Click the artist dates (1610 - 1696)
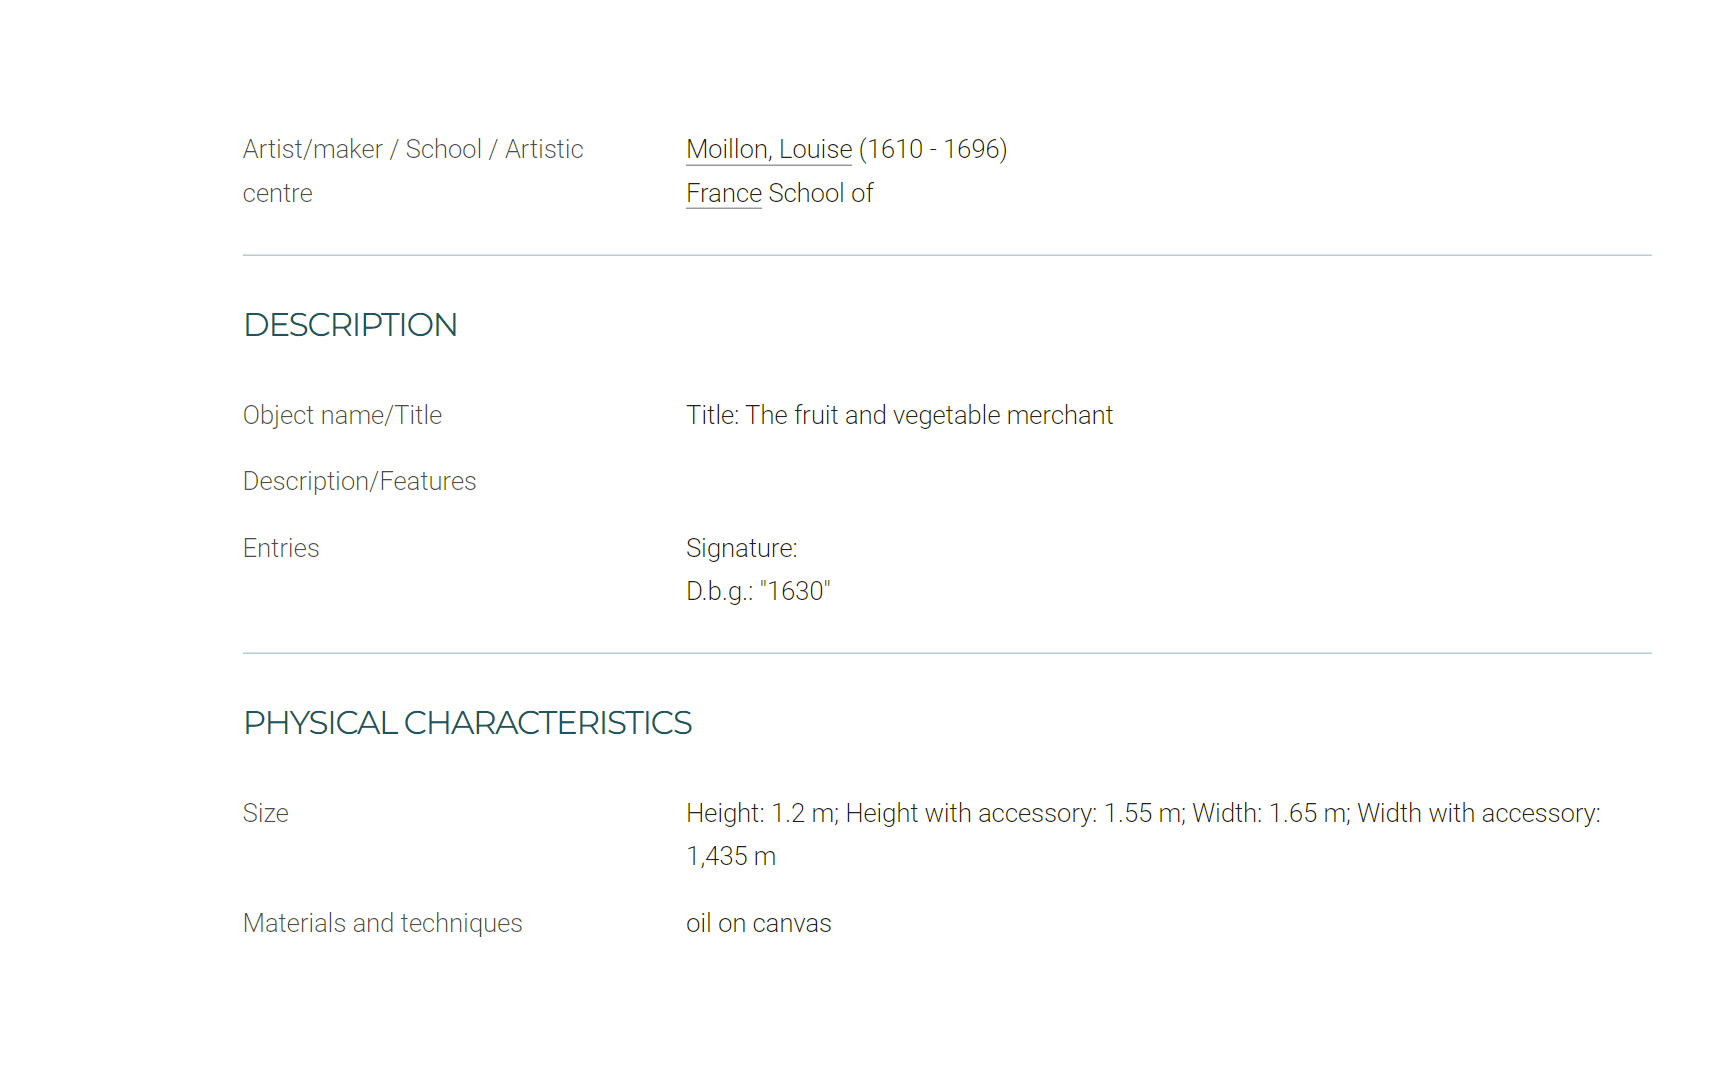Viewport: 1719px width, 1091px height. click(932, 149)
